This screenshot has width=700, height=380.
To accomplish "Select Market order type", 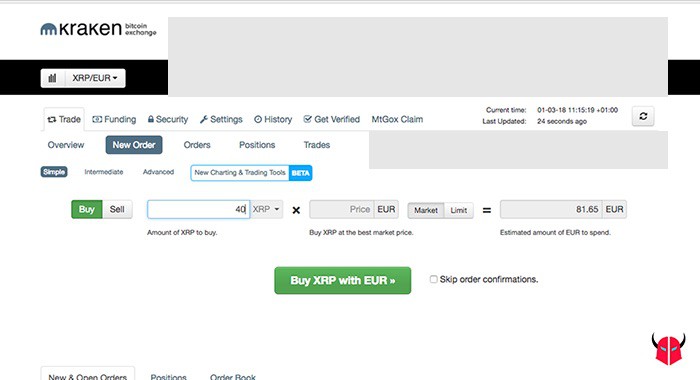I will coord(426,210).
